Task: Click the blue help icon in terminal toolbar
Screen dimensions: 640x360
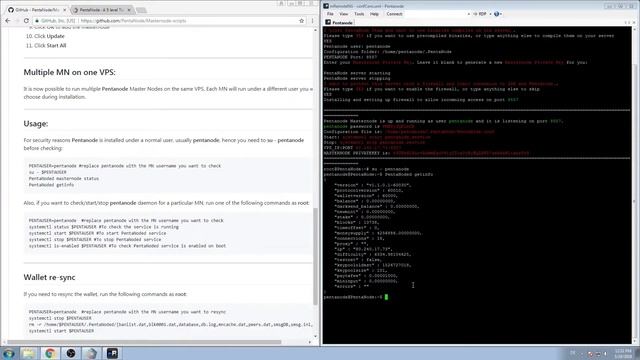Action: click(496, 14)
